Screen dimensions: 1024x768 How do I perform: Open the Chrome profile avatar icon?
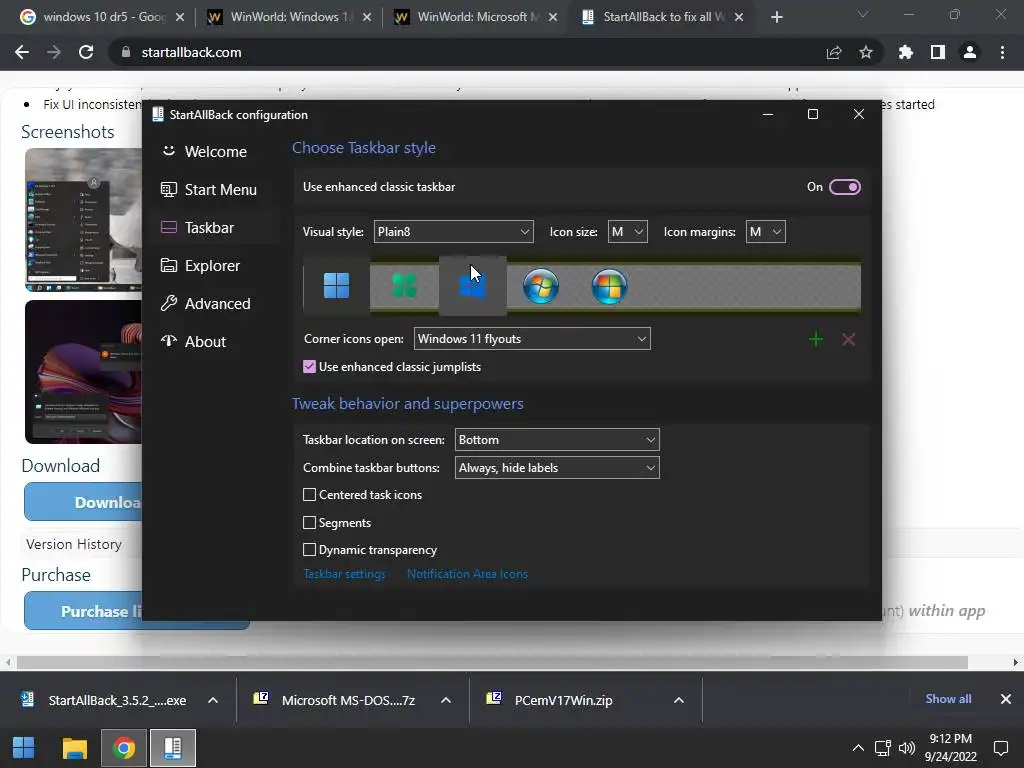click(970, 52)
